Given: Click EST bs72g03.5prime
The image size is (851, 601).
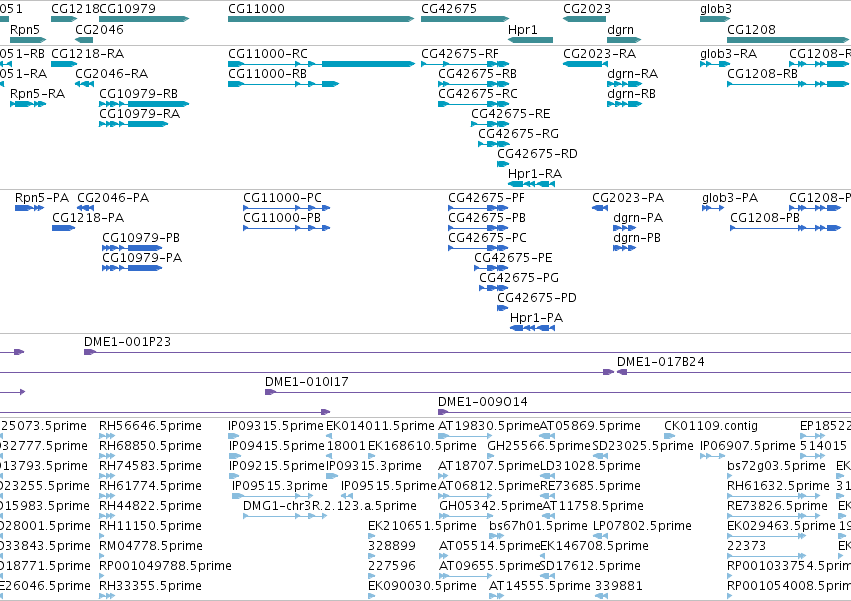Looking at the screenshot, I should coord(730,476).
